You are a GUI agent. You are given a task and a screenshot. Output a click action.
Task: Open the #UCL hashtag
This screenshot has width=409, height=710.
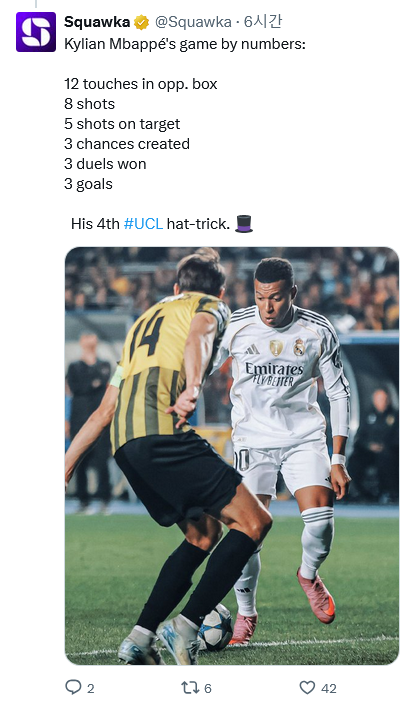coord(143,224)
